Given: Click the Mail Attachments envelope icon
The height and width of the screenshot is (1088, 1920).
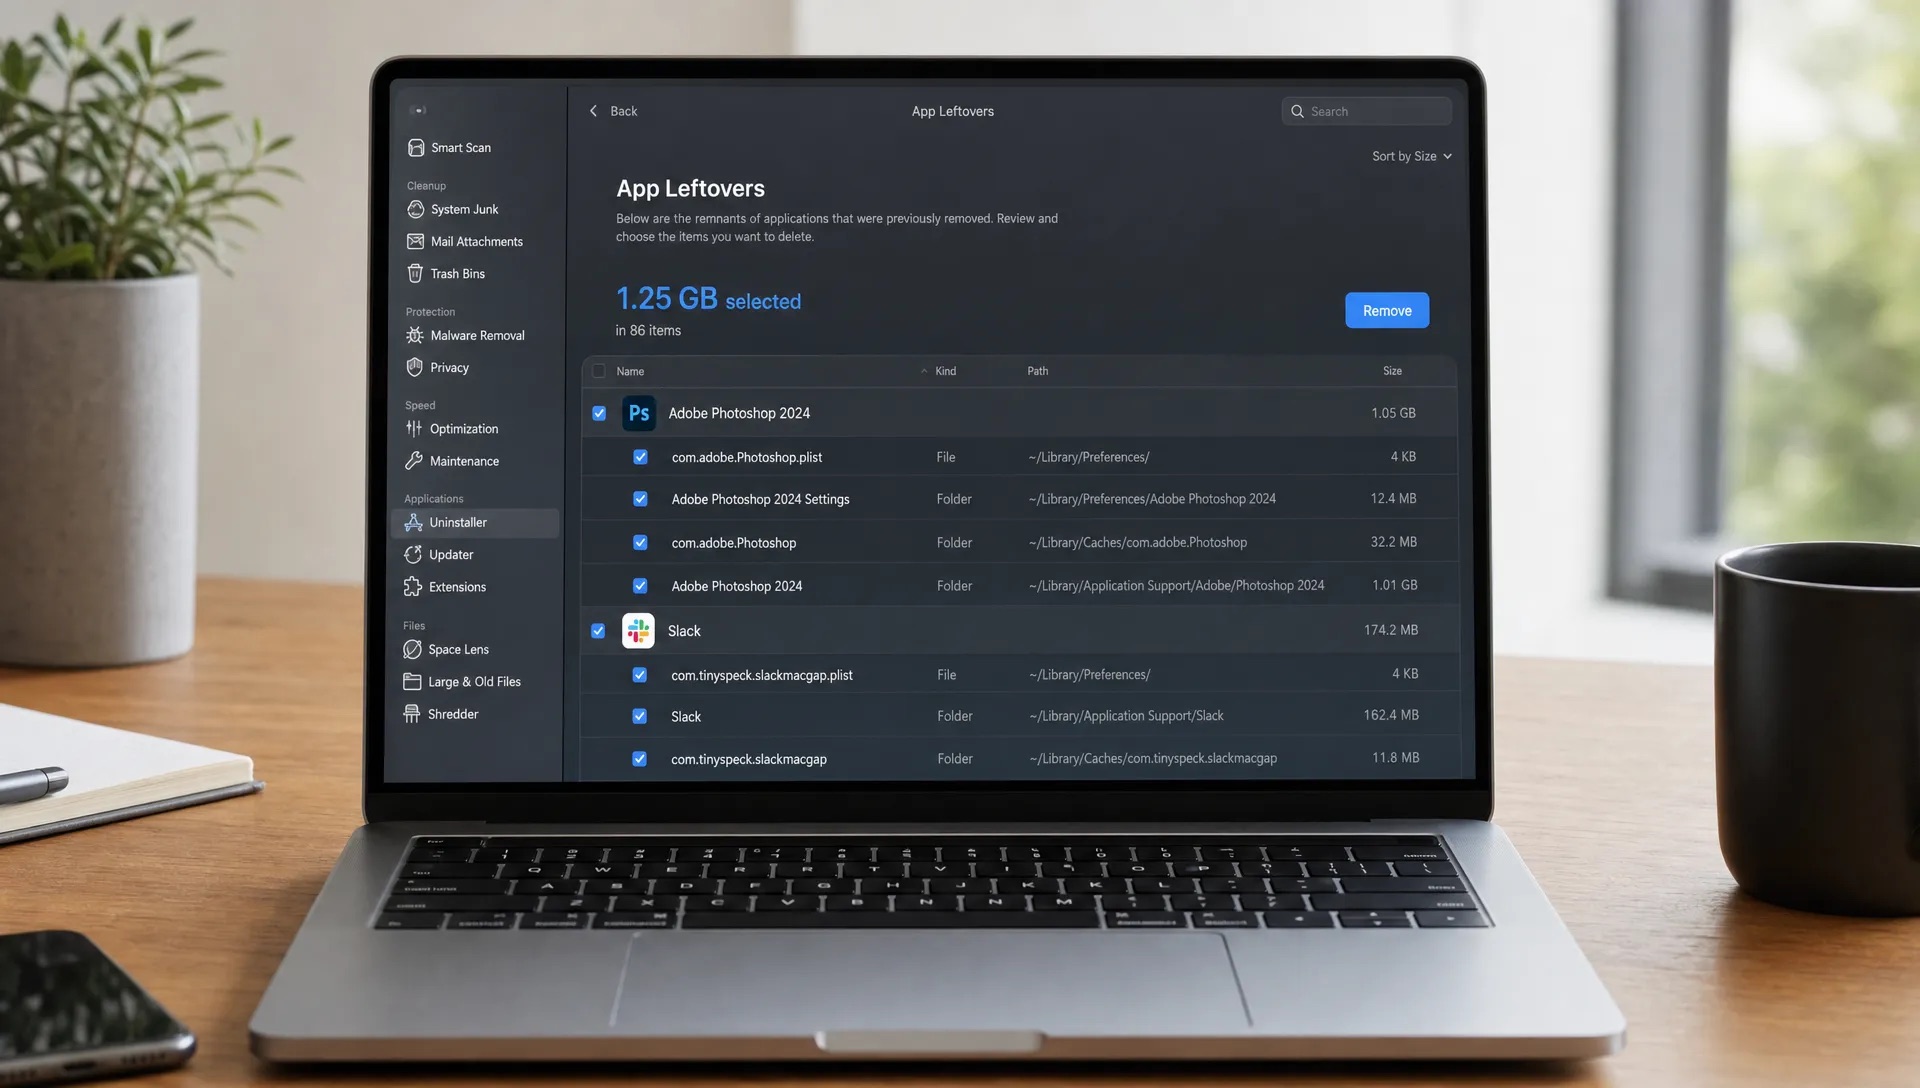Looking at the screenshot, I should tap(415, 241).
